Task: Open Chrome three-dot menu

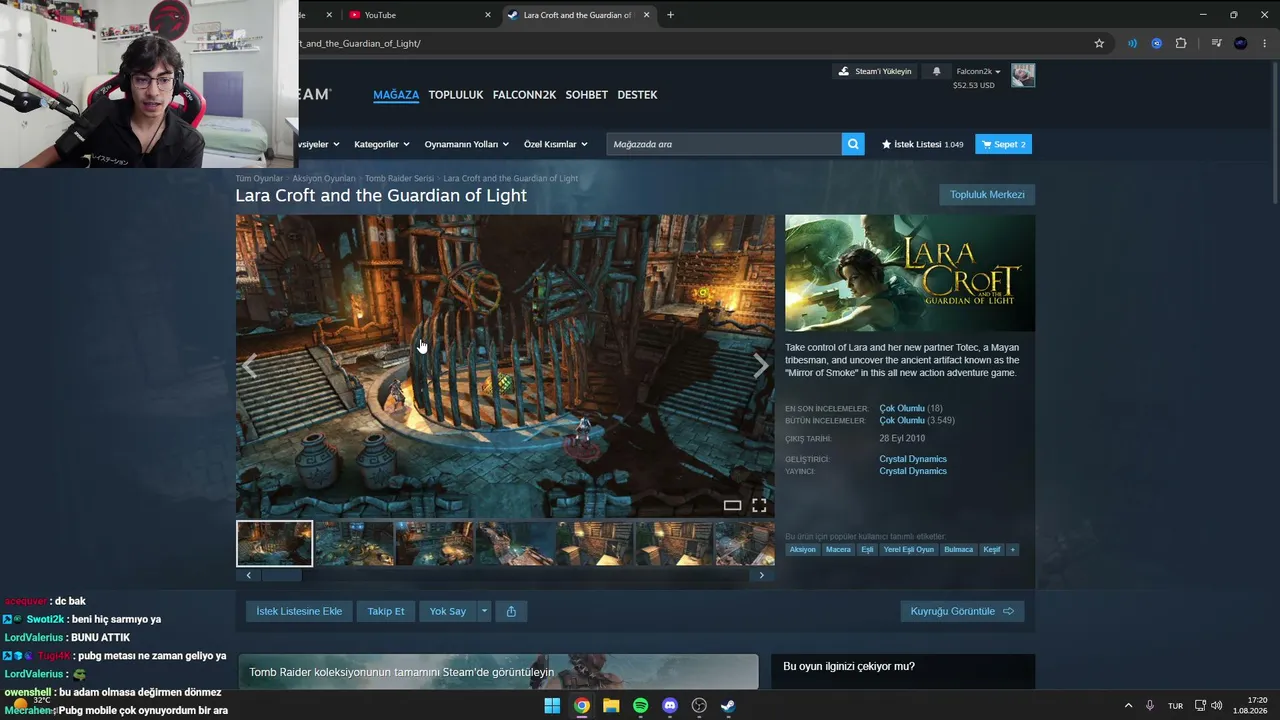Action: (x=1265, y=43)
